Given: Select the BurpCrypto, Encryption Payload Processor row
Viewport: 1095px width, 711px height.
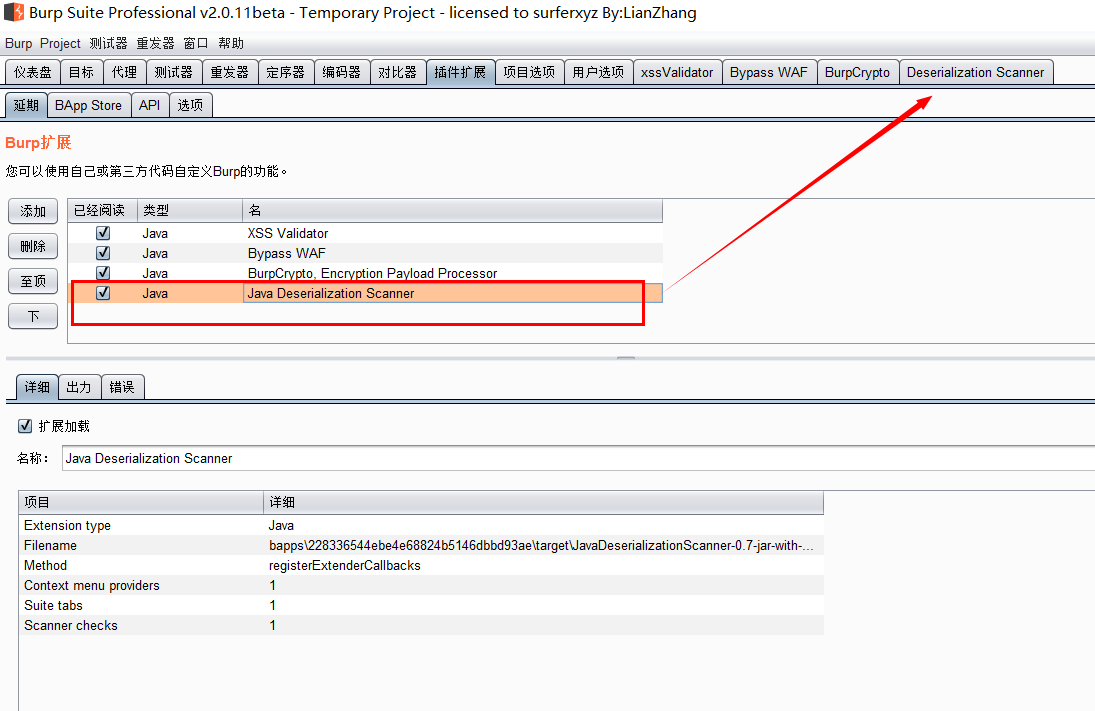Looking at the screenshot, I should point(365,273).
